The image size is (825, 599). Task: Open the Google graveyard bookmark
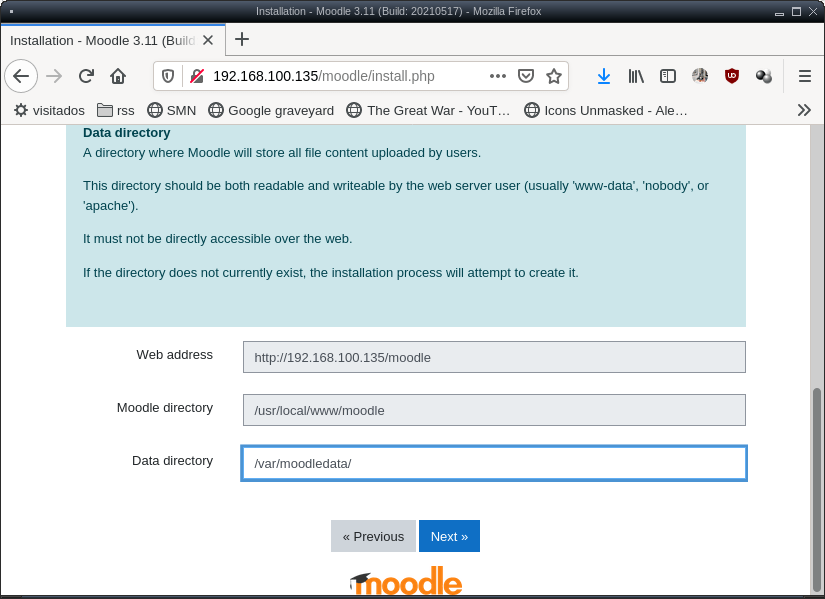(x=271, y=111)
